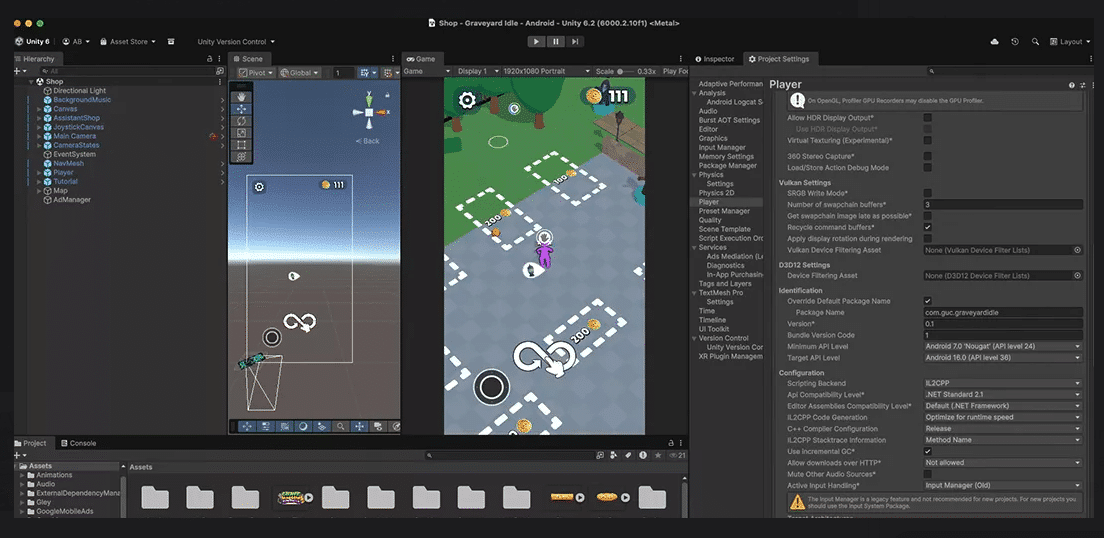The image size is (1104, 538).
Task: Enable Allow HDR Display Output checkbox
Action: (928, 118)
